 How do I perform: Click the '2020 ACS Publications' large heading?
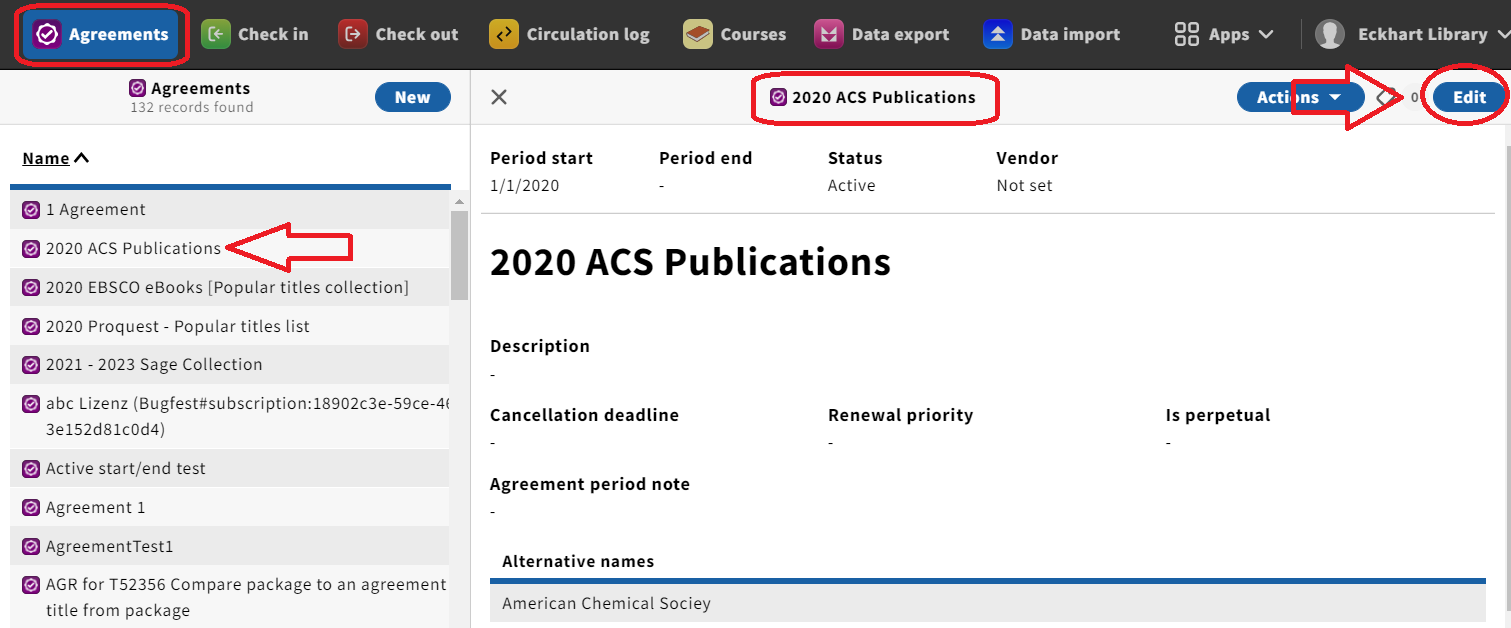click(x=690, y=262)
